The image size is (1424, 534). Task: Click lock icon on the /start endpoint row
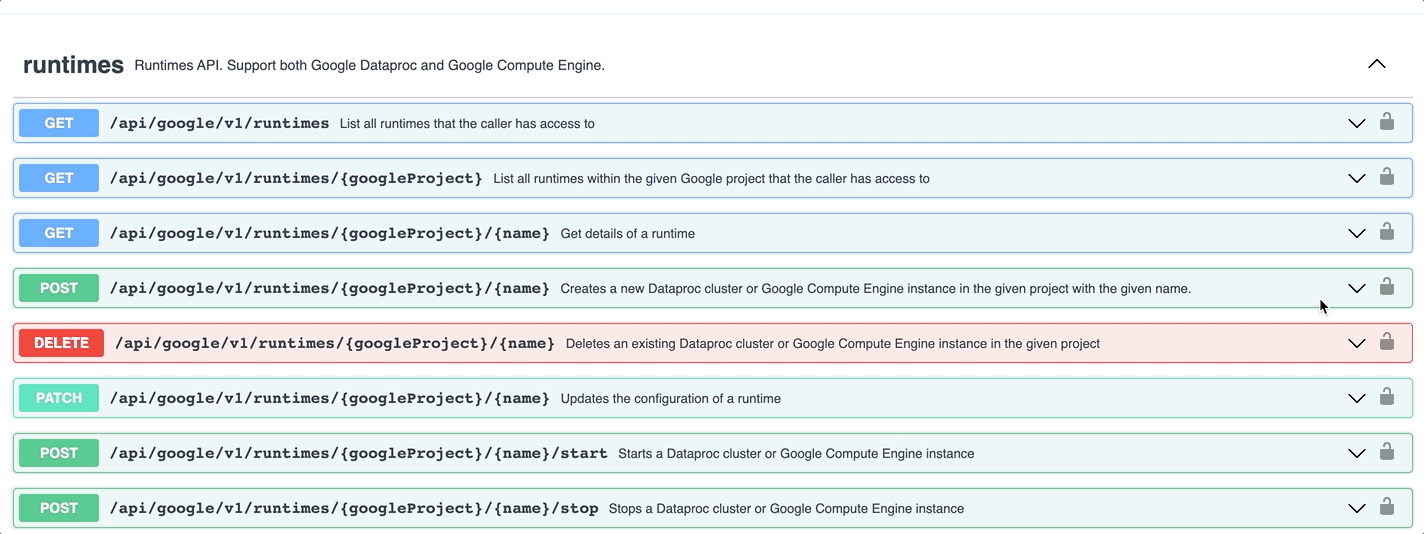[1386, 452]
